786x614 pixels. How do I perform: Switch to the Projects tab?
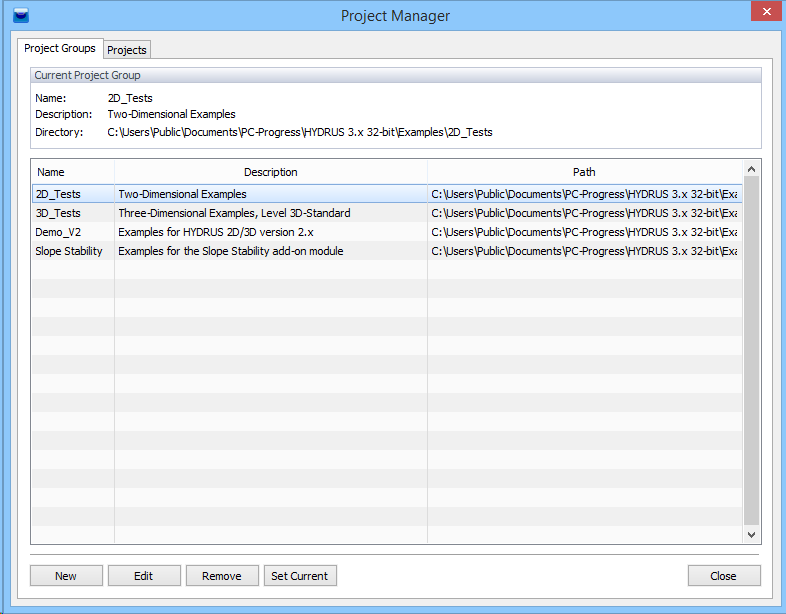pos(127,50)
